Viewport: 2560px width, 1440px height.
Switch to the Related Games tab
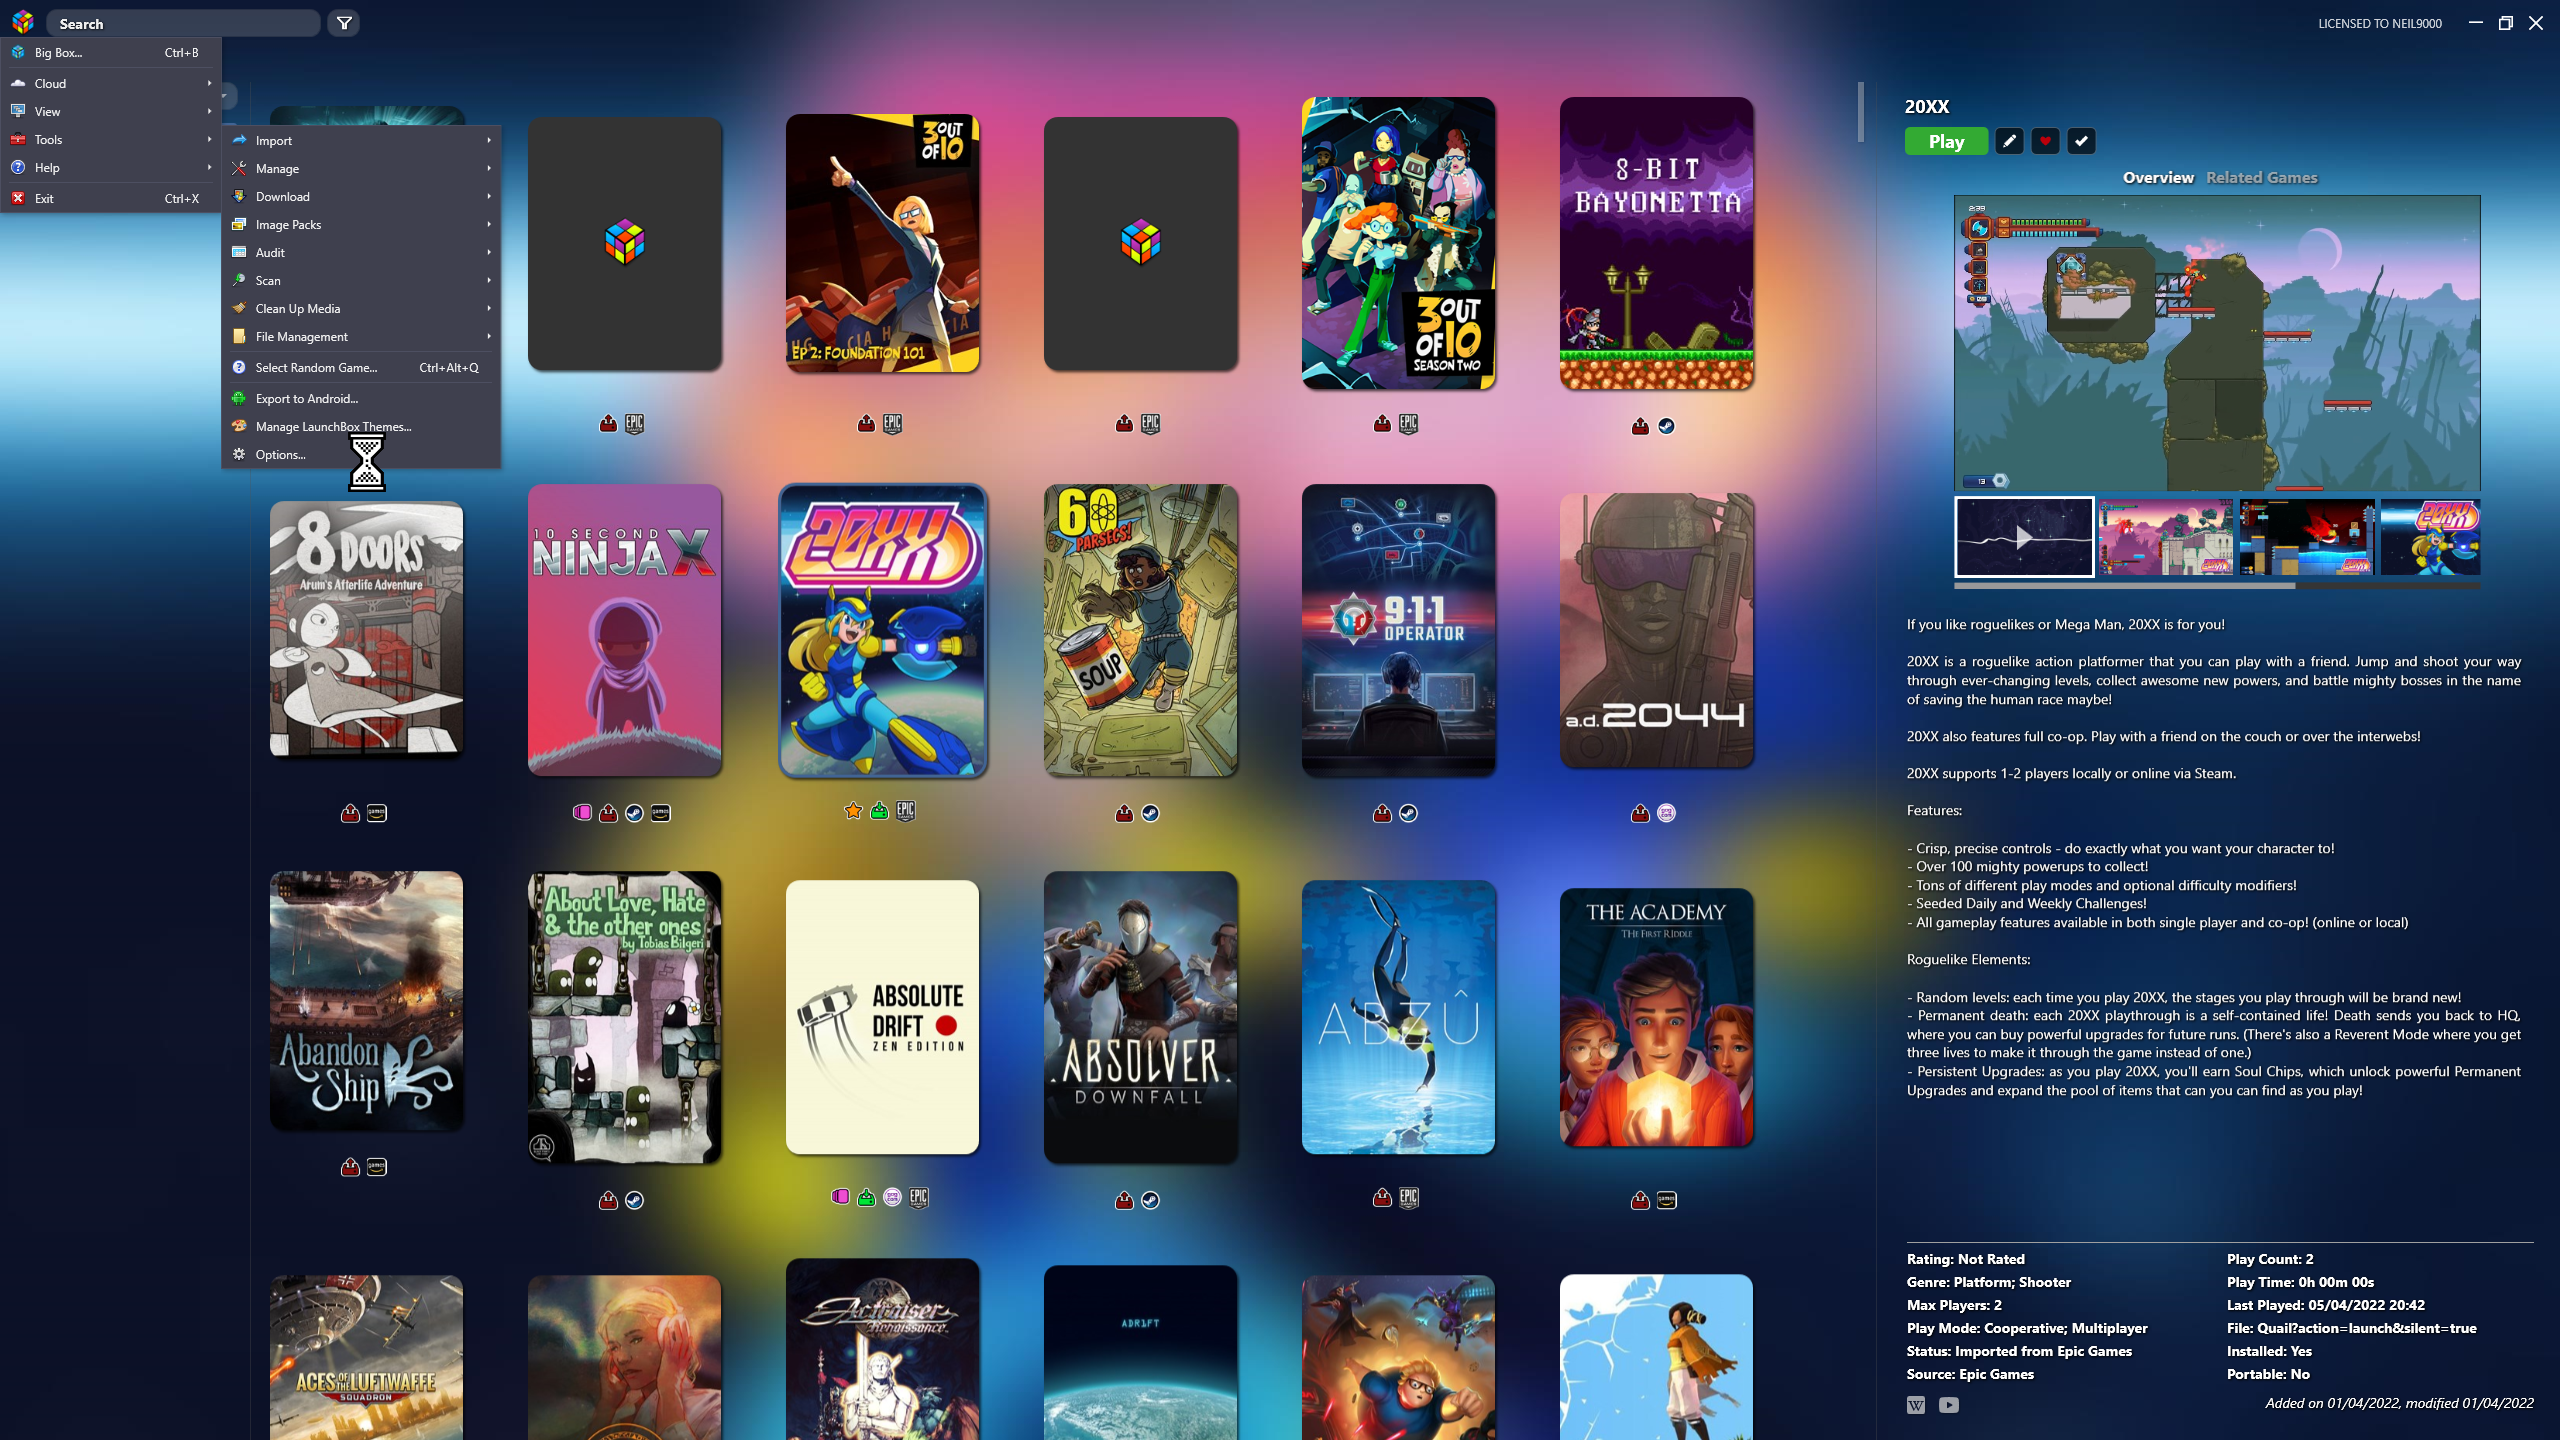pos(2261,177)
